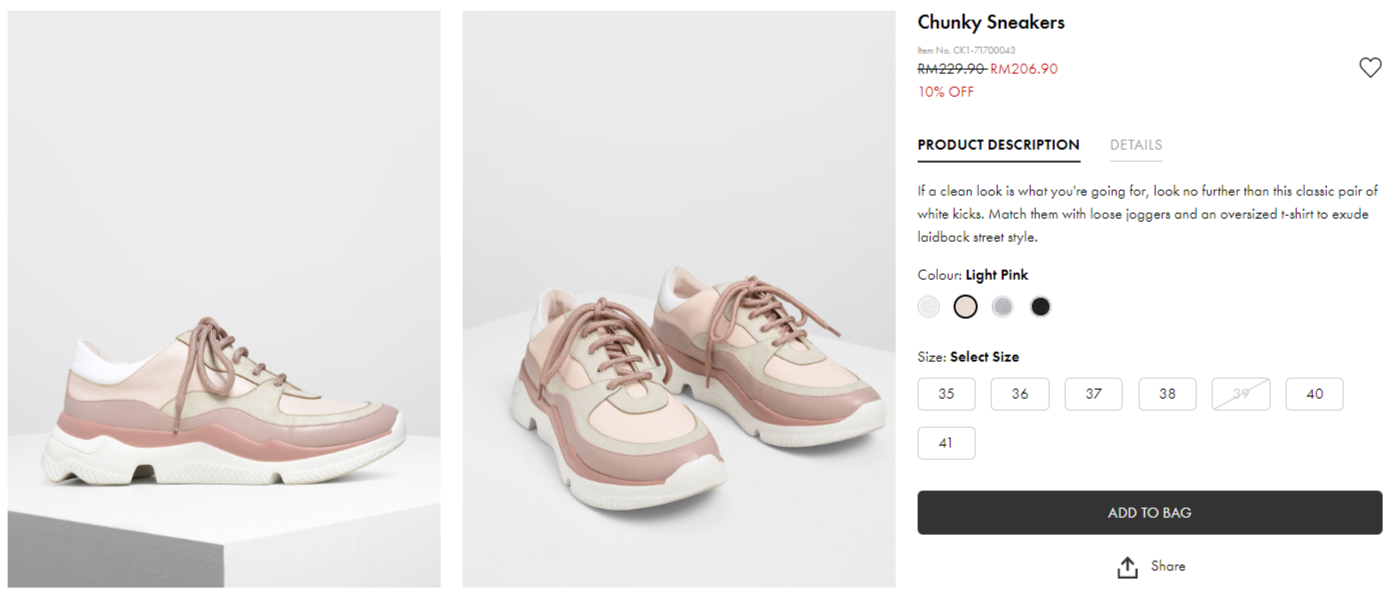This screenshot has width=1391, height=600.
Task: Click the share upload arrow icon
Action: coord(1127,567)
